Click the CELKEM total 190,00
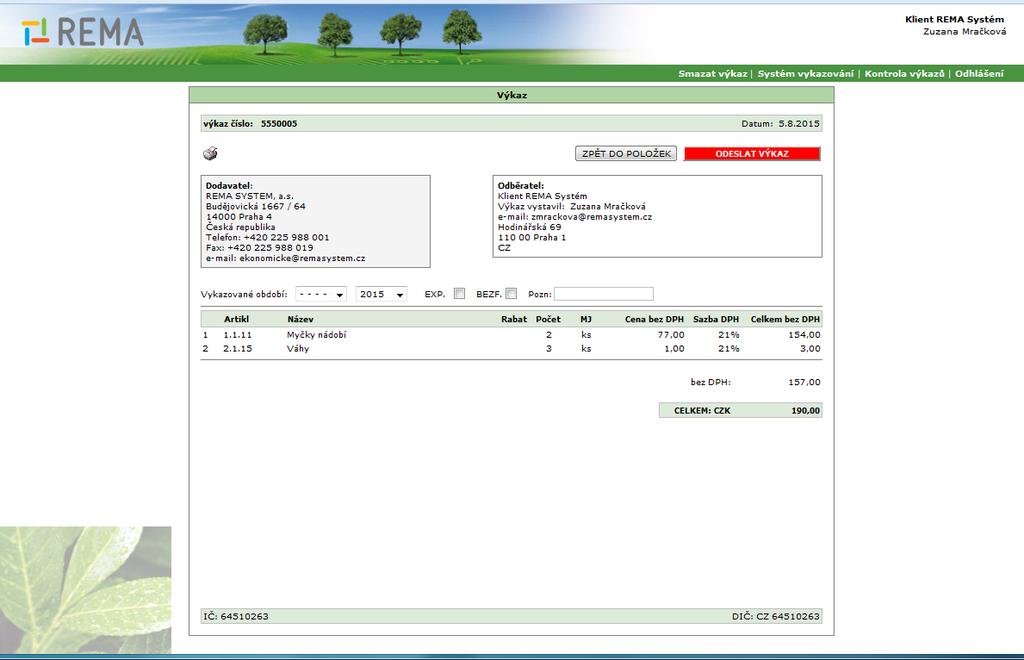Screen dimensions: 1024x660 click(806, 411)
